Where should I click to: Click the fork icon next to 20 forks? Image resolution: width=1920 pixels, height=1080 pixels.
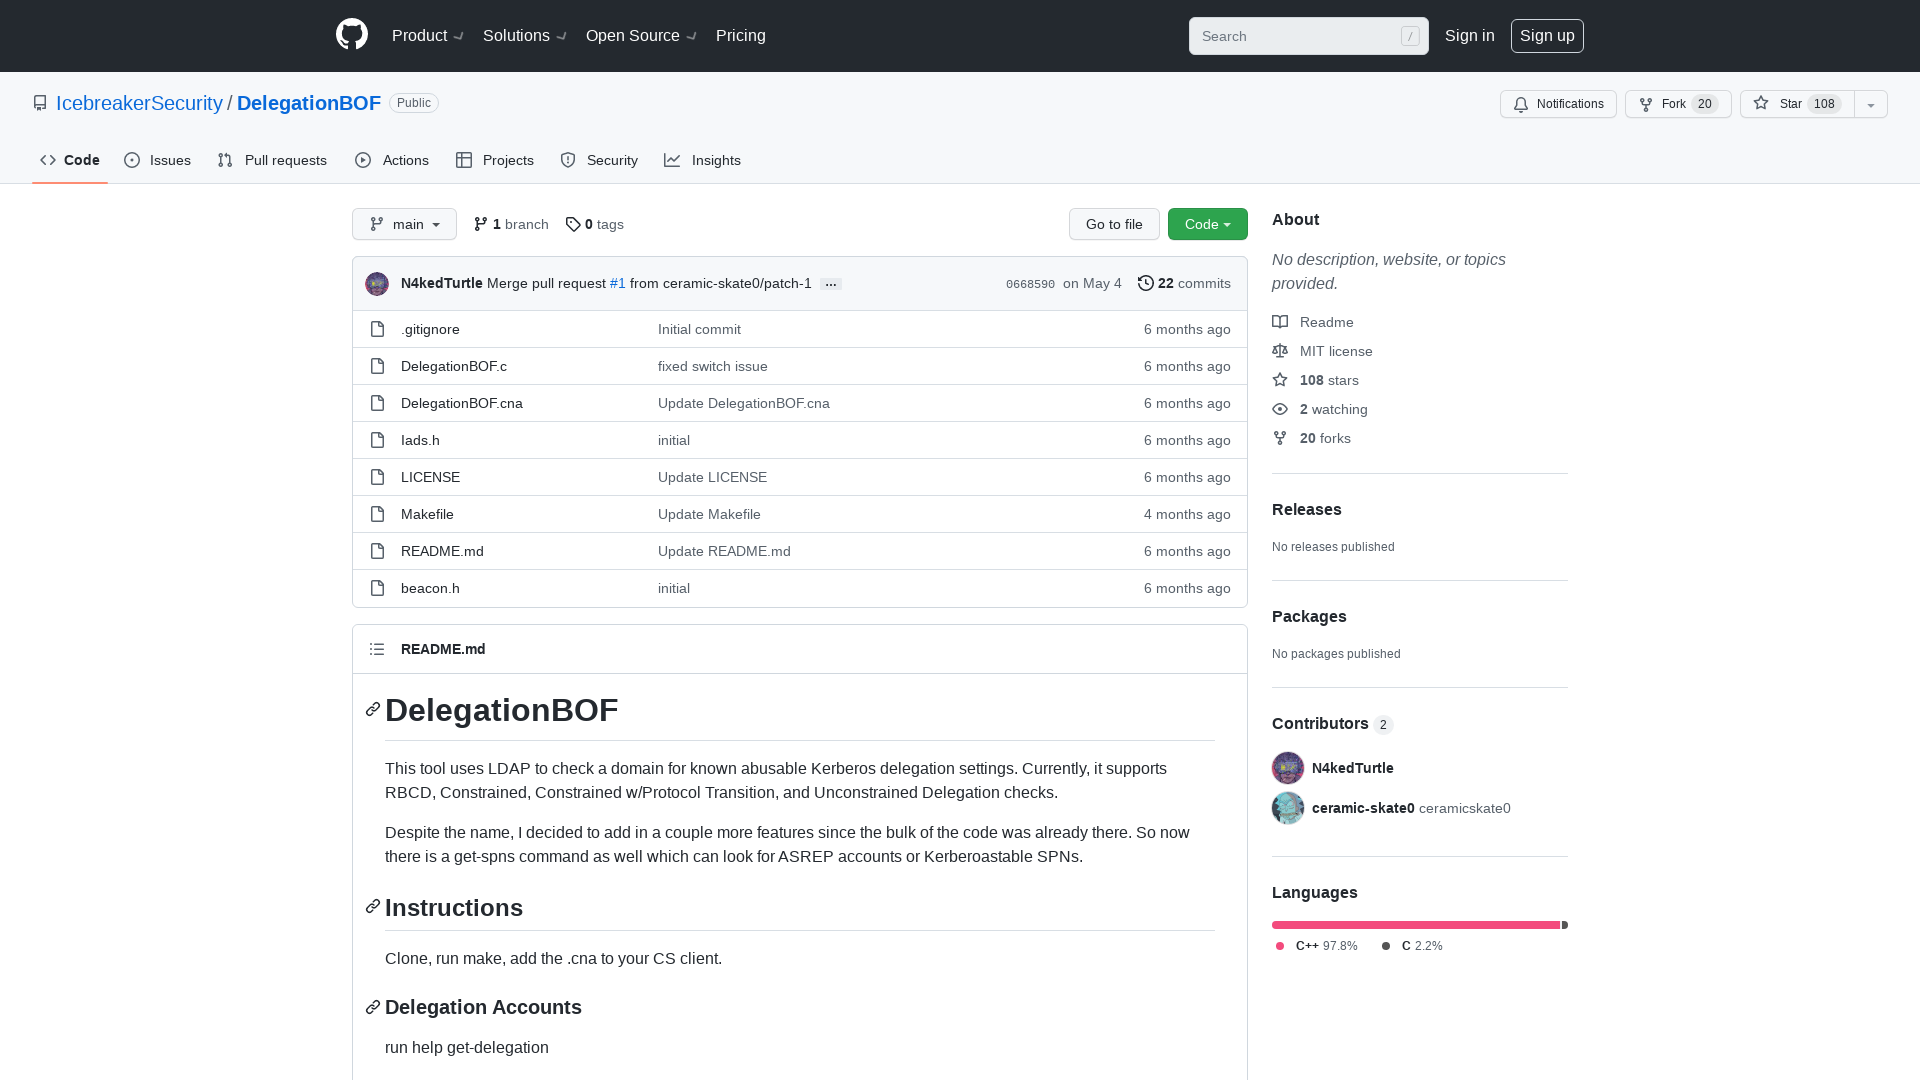point(1280,438)
